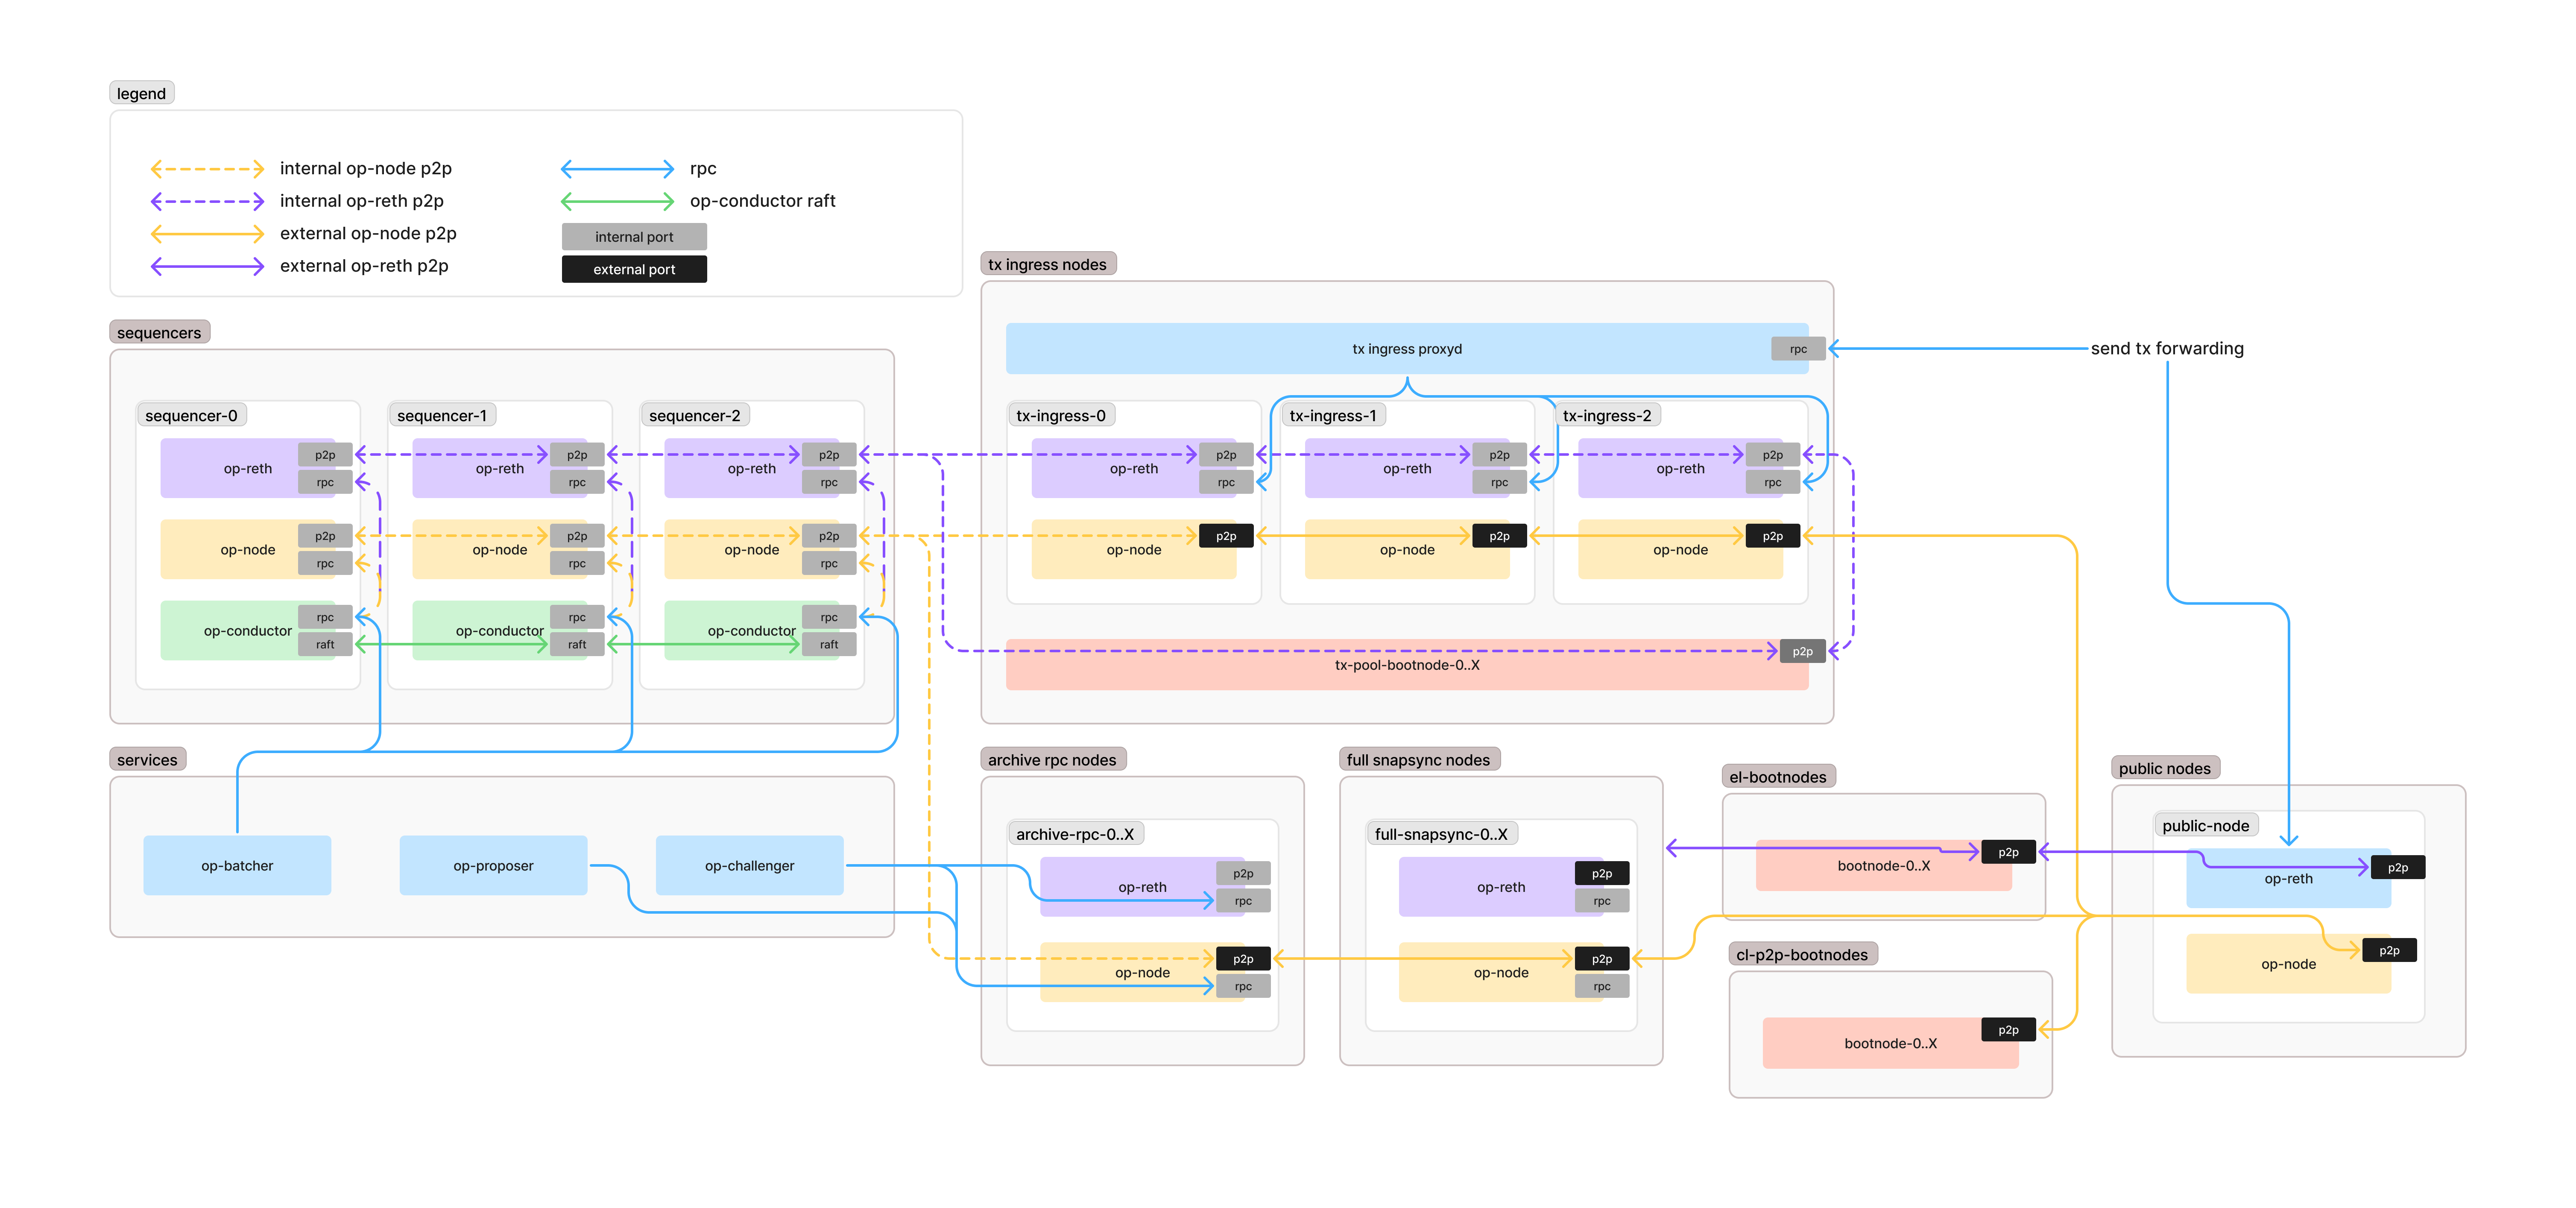Select the op-challenger box
2576x1208 pixels.
(x=749, y=865)
